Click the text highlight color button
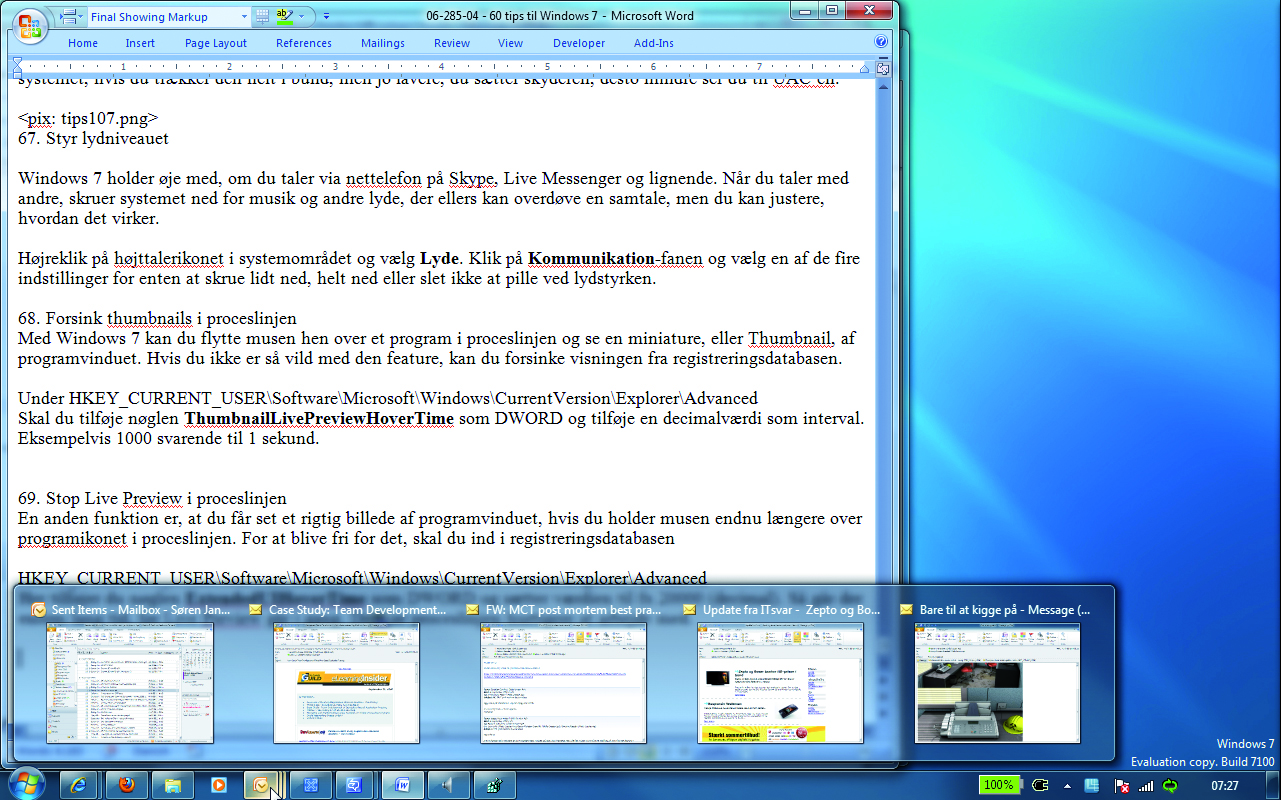This screenshot has width=1281, height=800. click(x=284, y=17)
